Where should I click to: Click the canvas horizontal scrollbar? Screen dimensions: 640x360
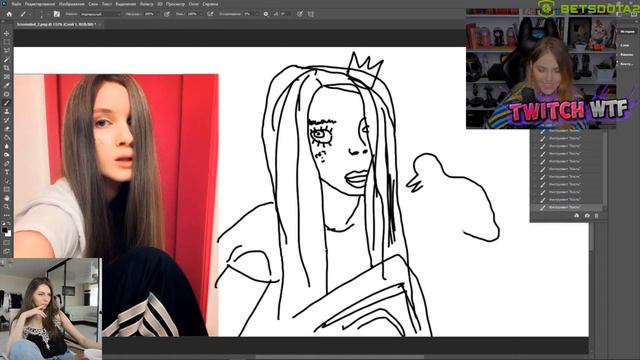(x=339, y=357)
